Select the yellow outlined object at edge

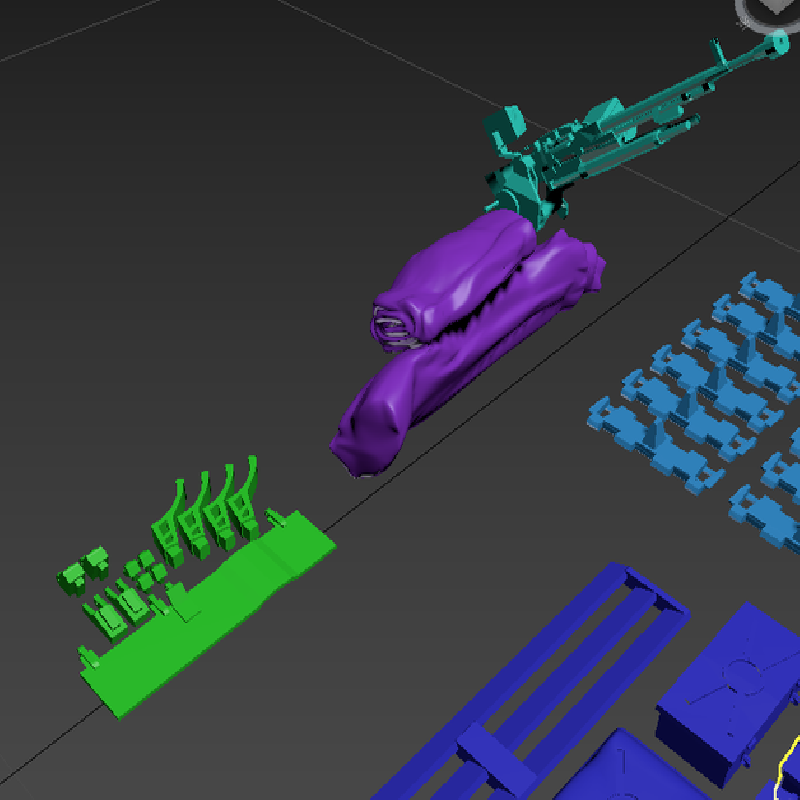pos(788,770)
